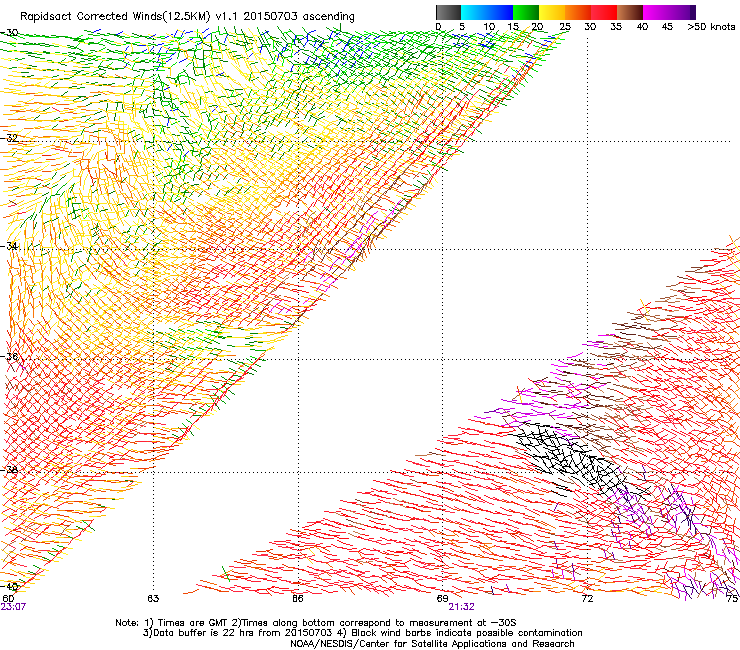The height and width of the screenshot is (650, 740).
Task: Click the magenta 40-45 knots legend swatch
Action: click(656, 12)
